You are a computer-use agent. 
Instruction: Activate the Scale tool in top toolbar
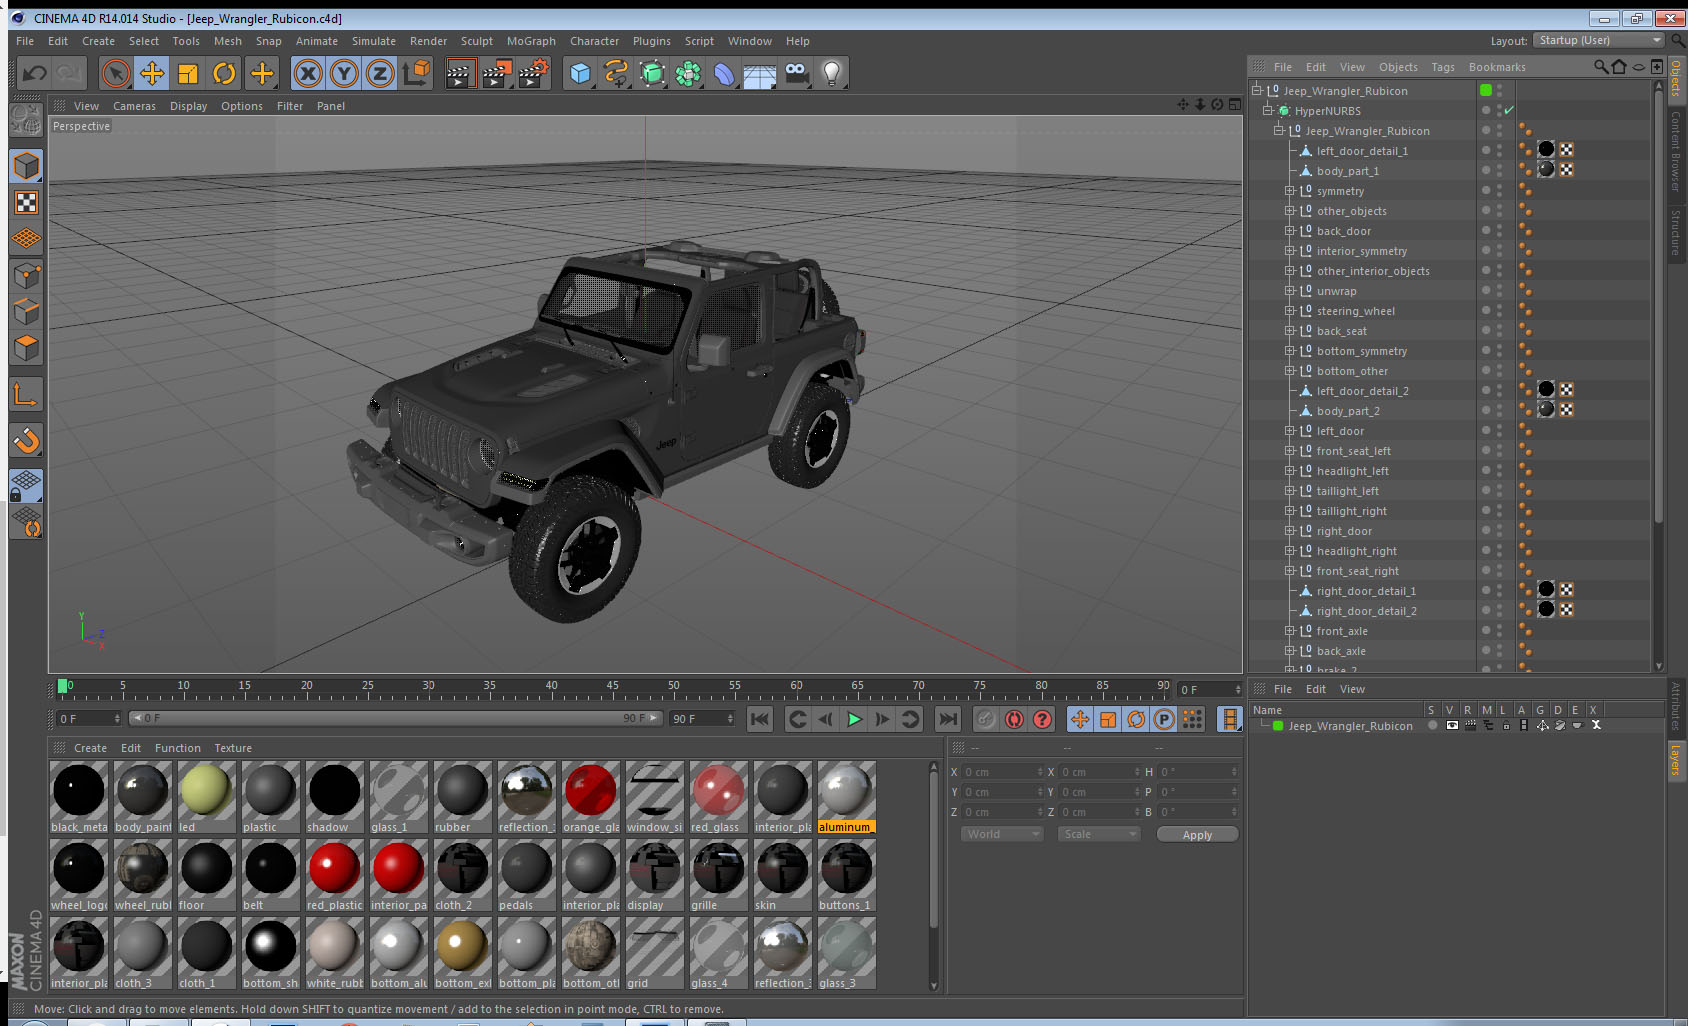pos(188,73)
